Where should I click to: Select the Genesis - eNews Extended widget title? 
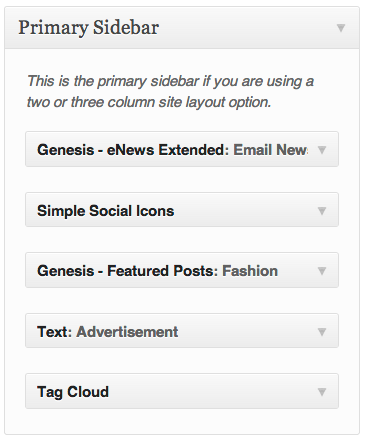coord(133,150)
